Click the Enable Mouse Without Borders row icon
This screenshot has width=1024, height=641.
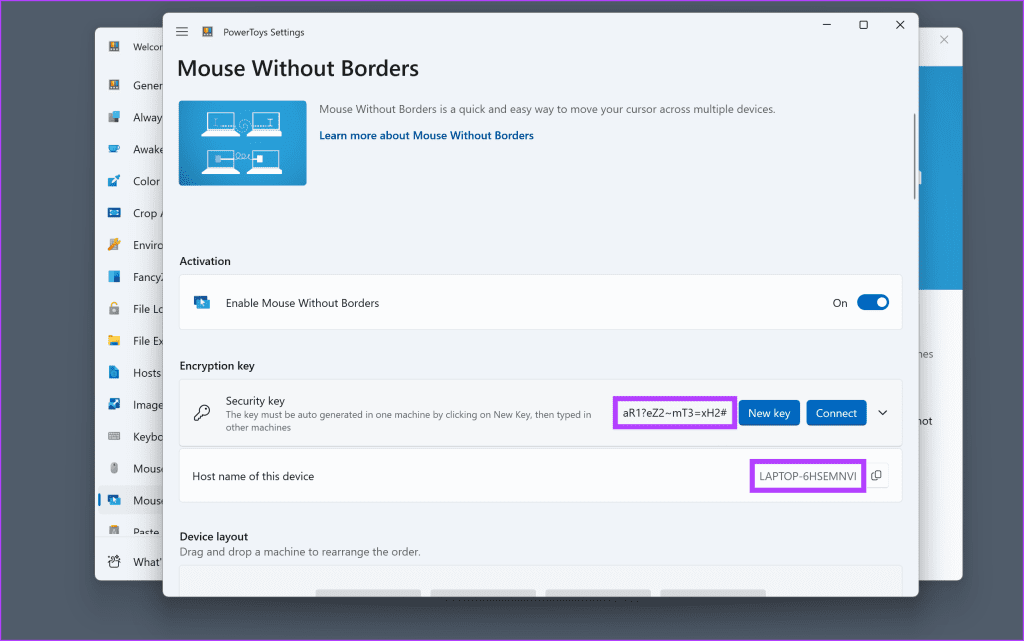[x=202, y=302]
